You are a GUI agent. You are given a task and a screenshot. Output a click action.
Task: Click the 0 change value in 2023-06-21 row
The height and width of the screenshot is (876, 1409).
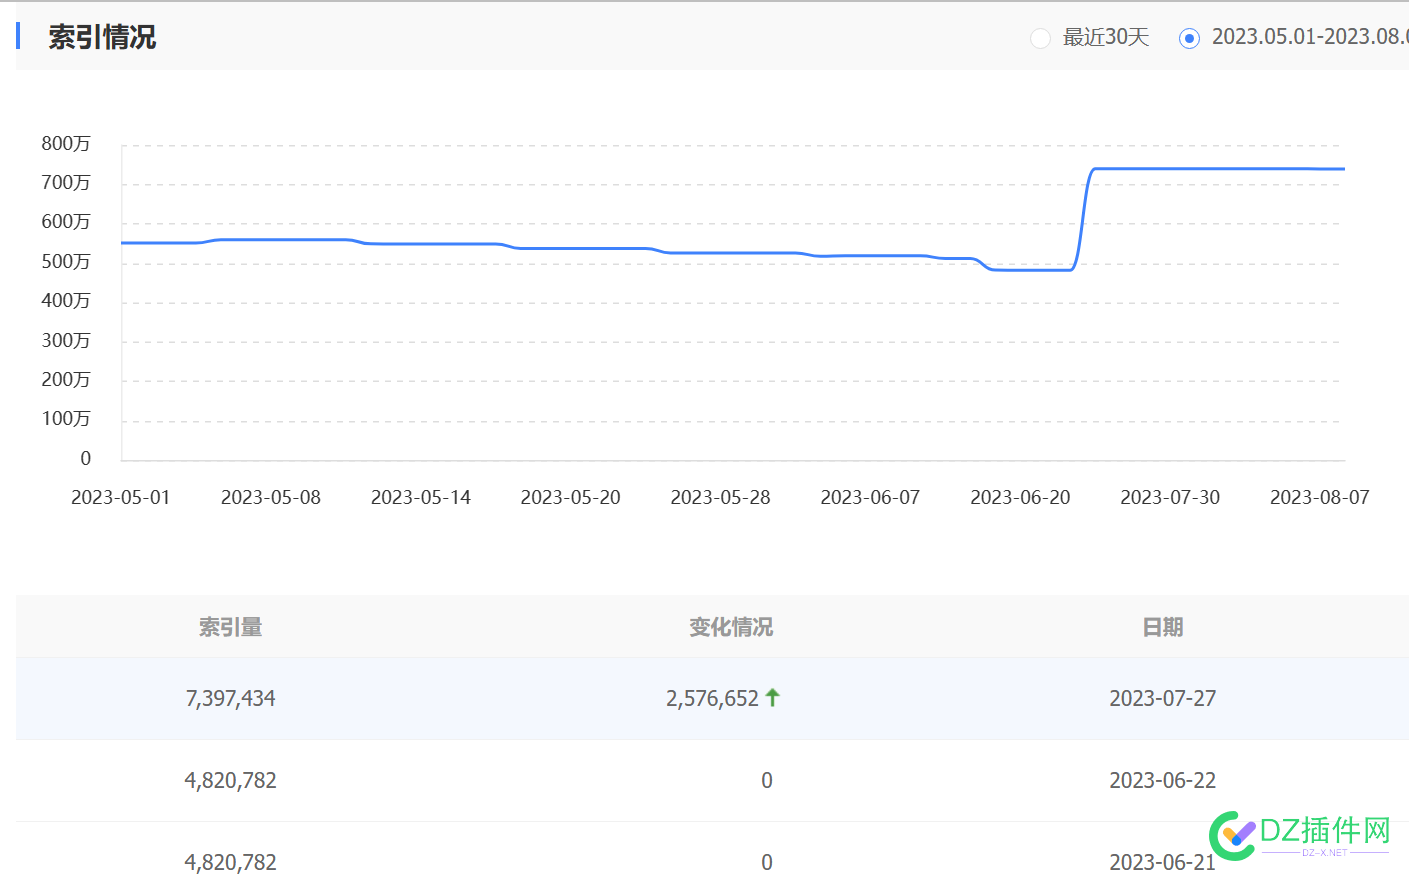point(767,862)
